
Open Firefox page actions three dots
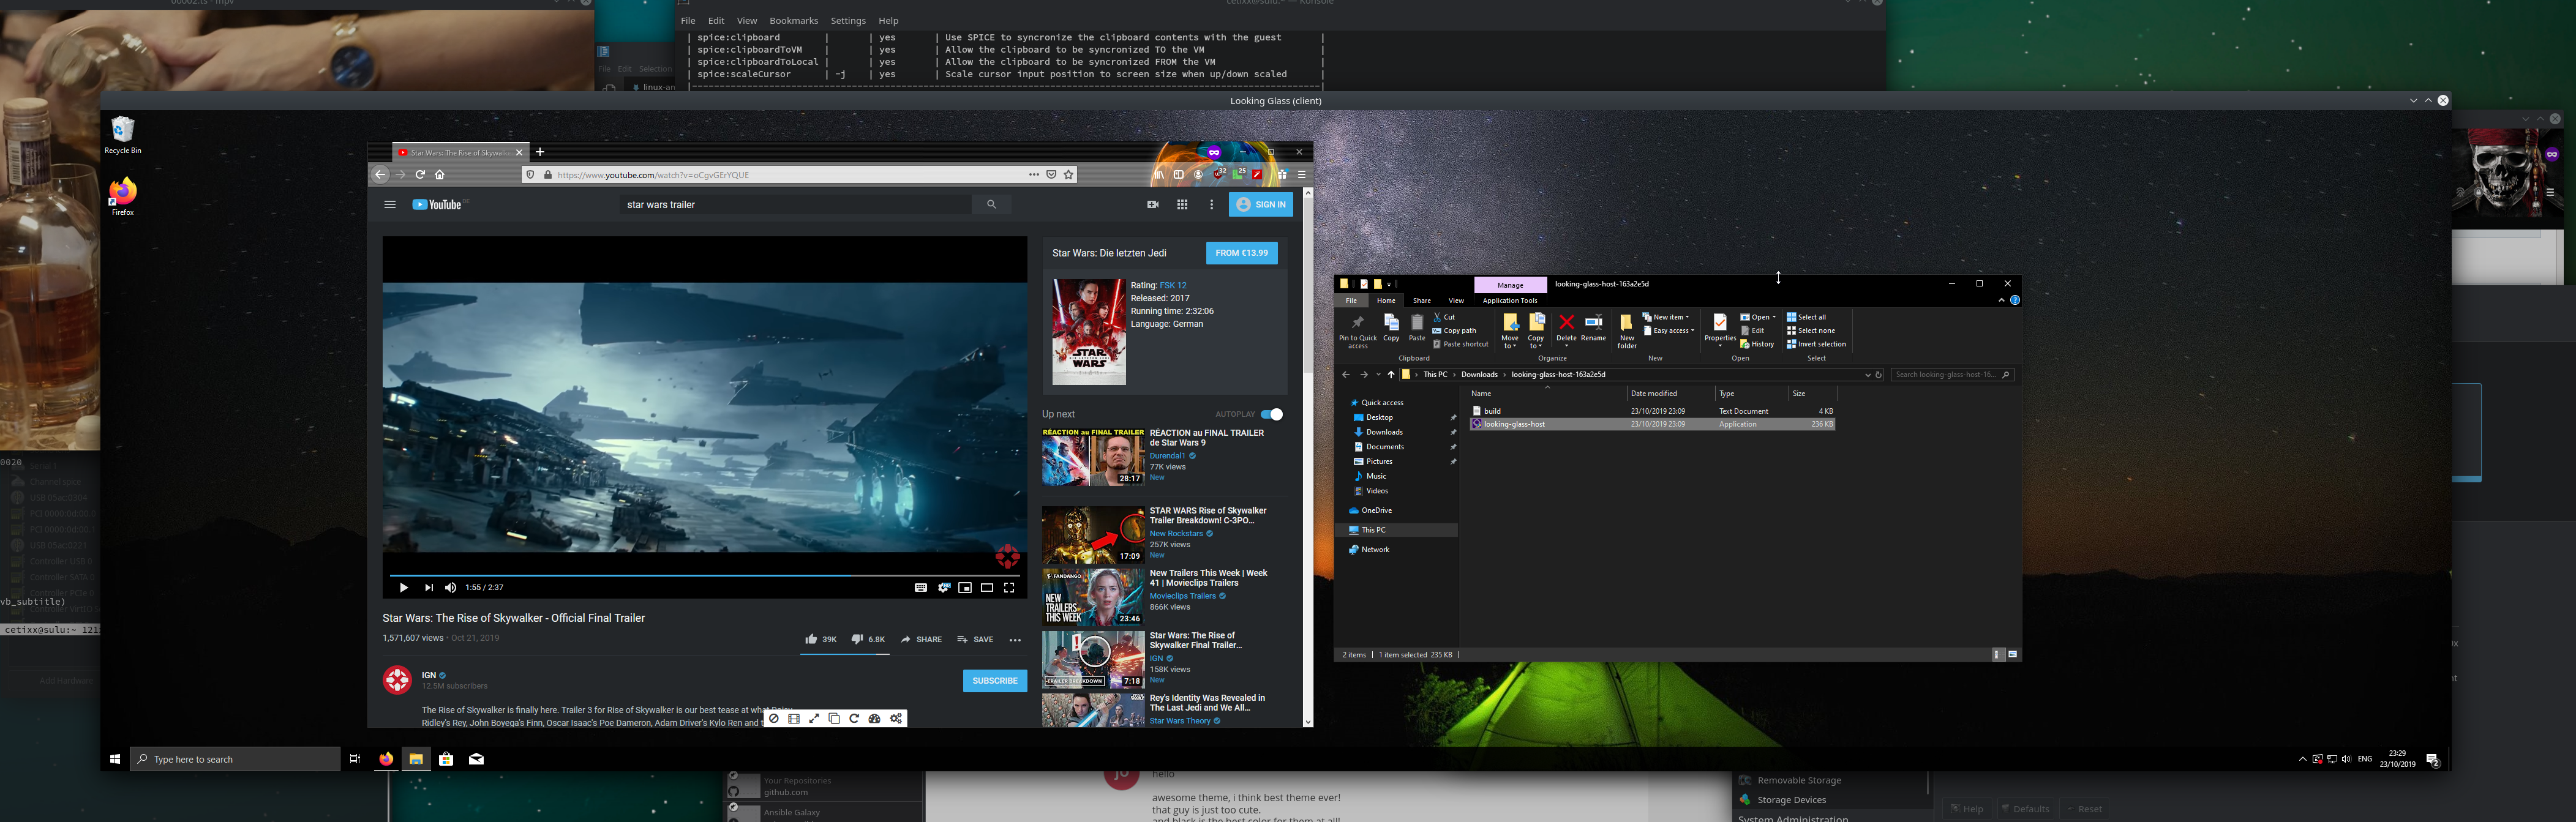pos(1034,175)
